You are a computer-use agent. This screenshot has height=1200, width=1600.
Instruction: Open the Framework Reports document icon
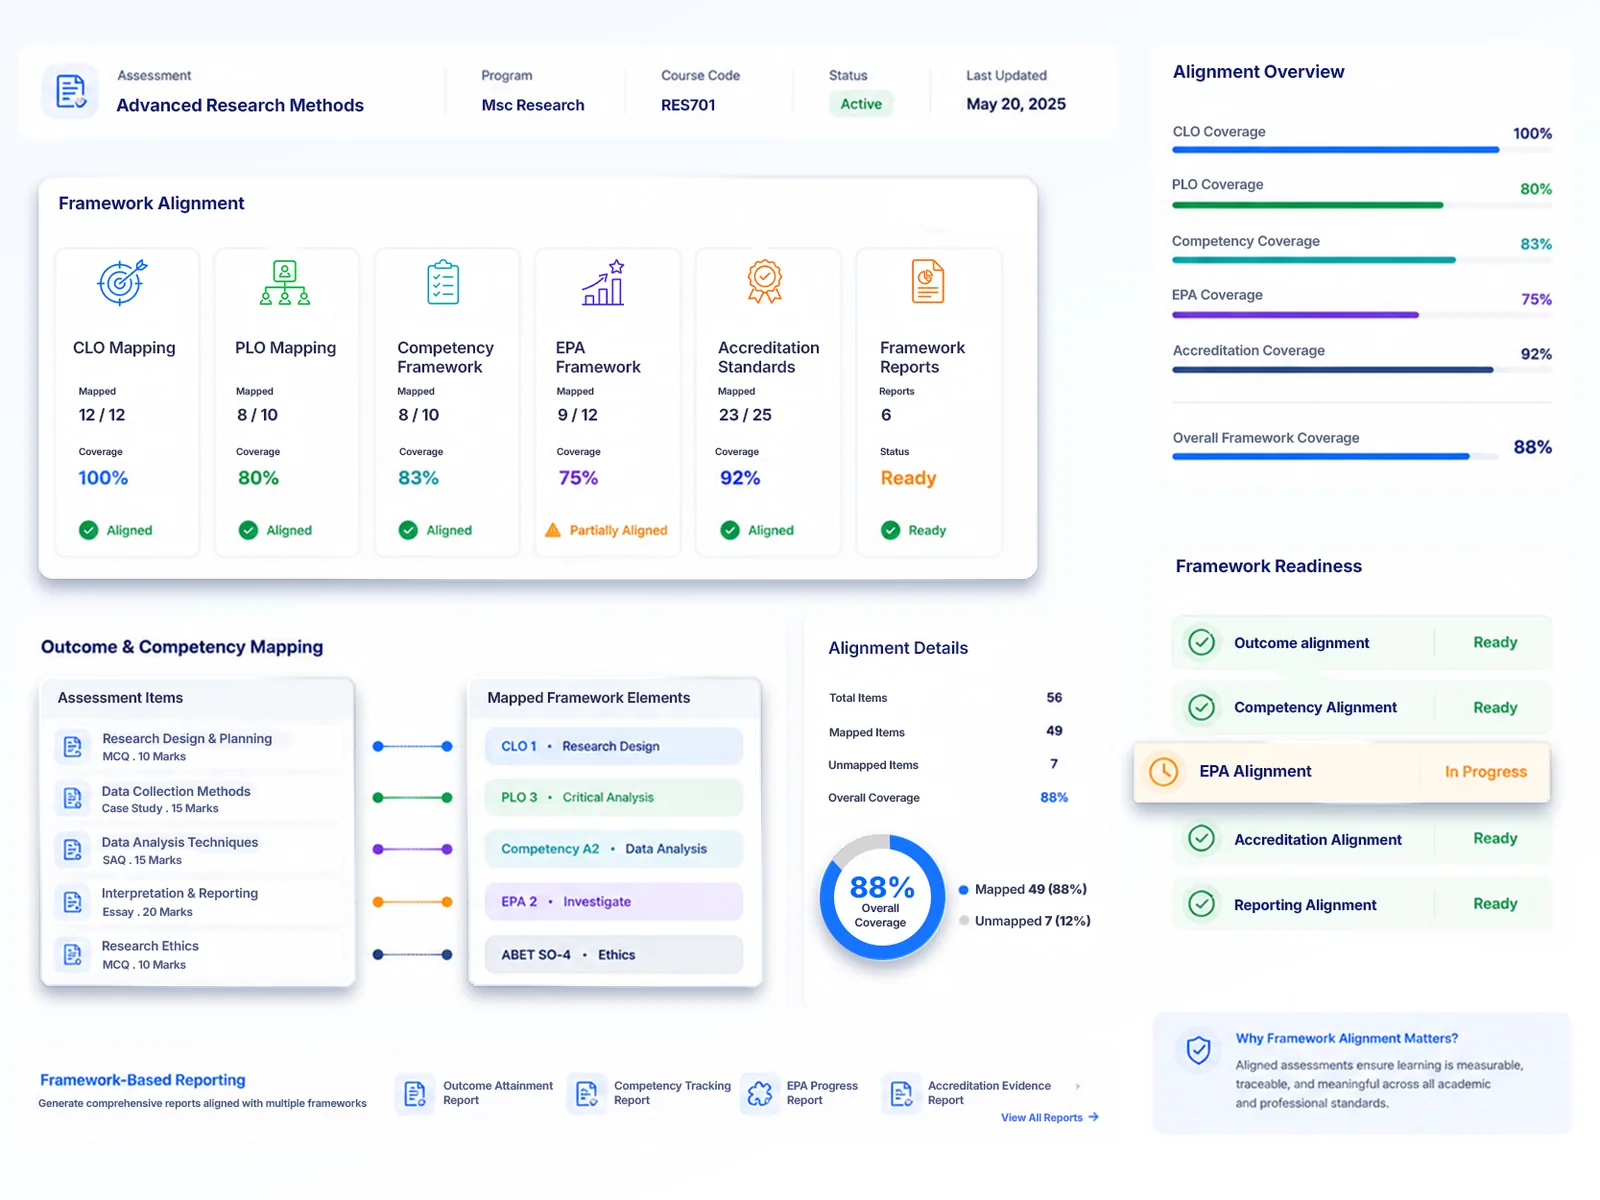coord(928,282)
